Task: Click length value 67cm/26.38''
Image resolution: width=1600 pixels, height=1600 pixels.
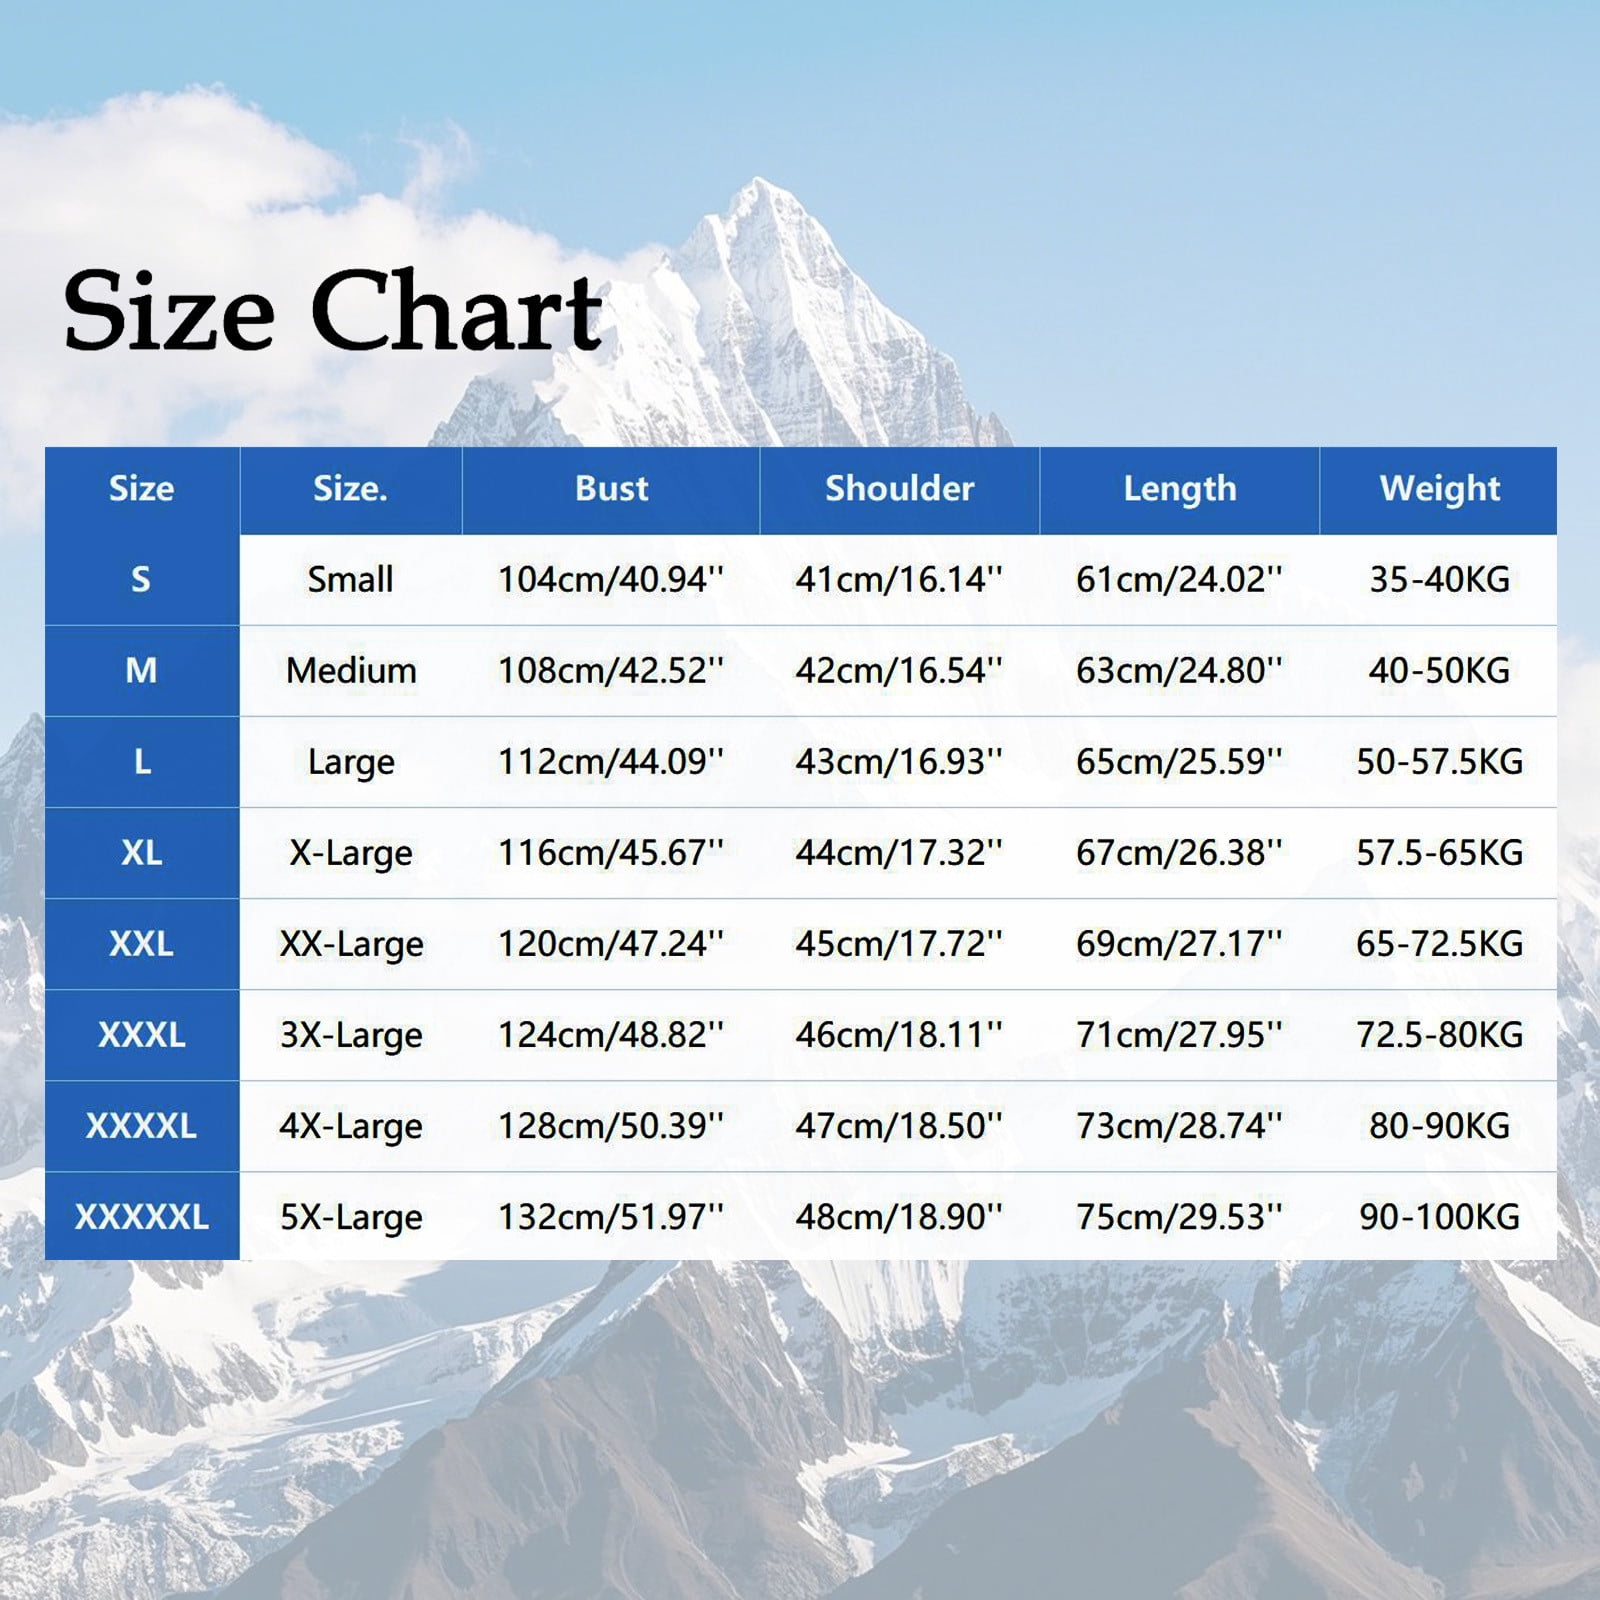Action: 1178,853
